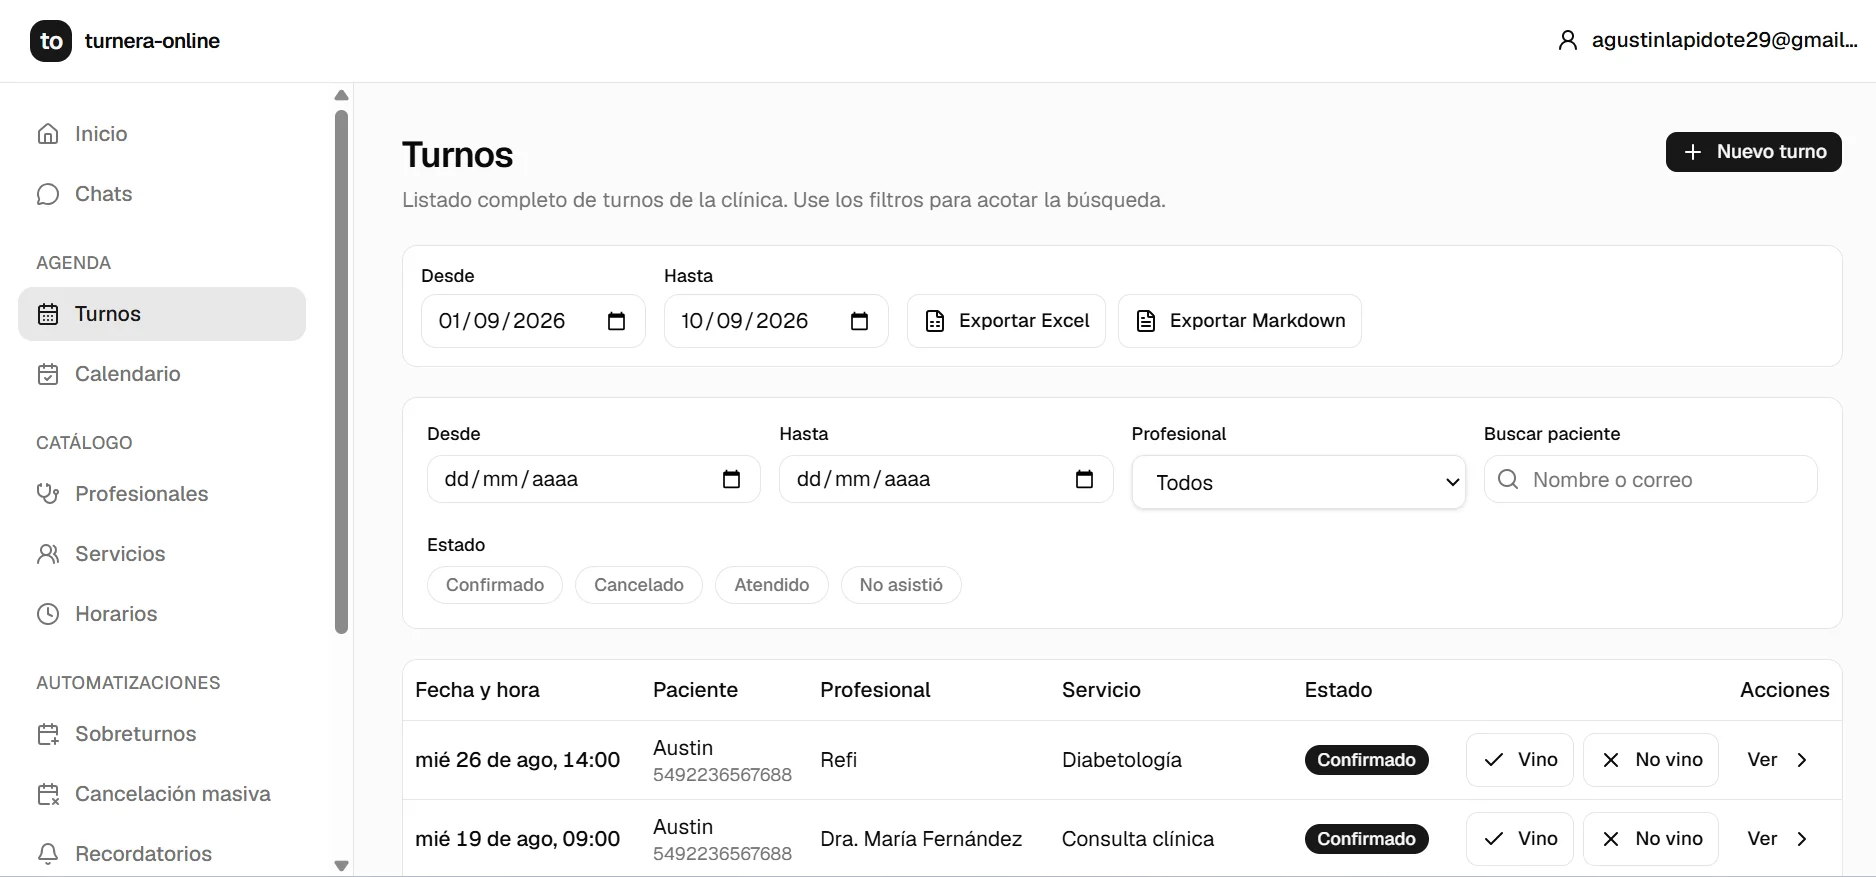Click the Chats bubble icon

[48, 194]
